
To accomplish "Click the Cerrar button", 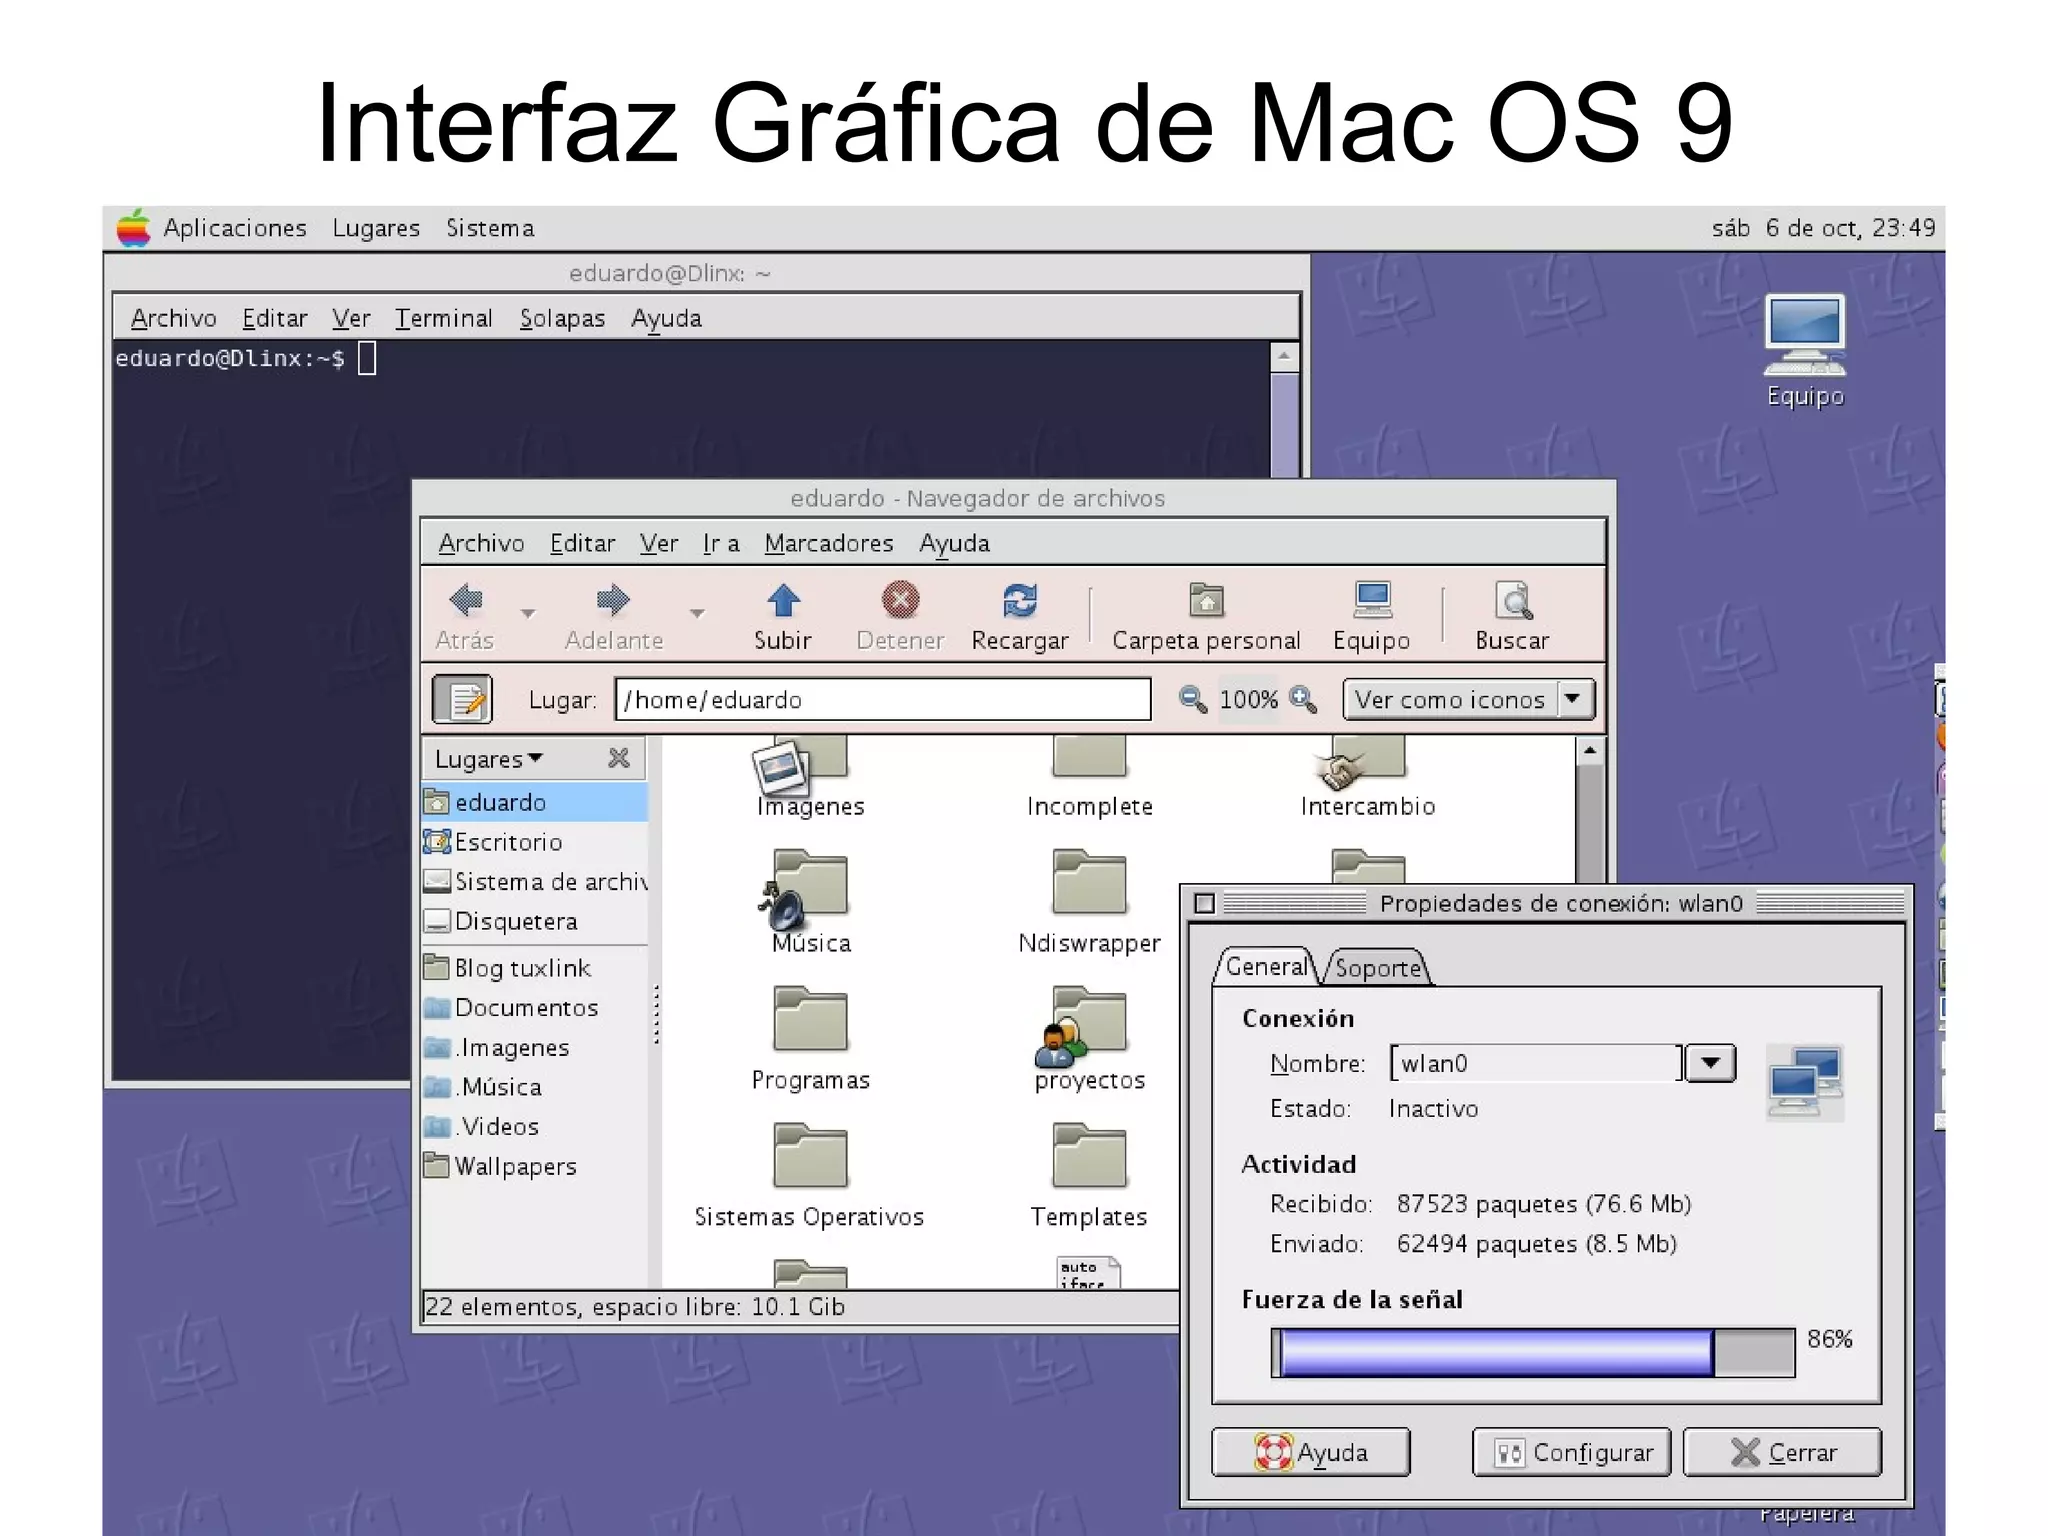I will tap(1782, 1452).
